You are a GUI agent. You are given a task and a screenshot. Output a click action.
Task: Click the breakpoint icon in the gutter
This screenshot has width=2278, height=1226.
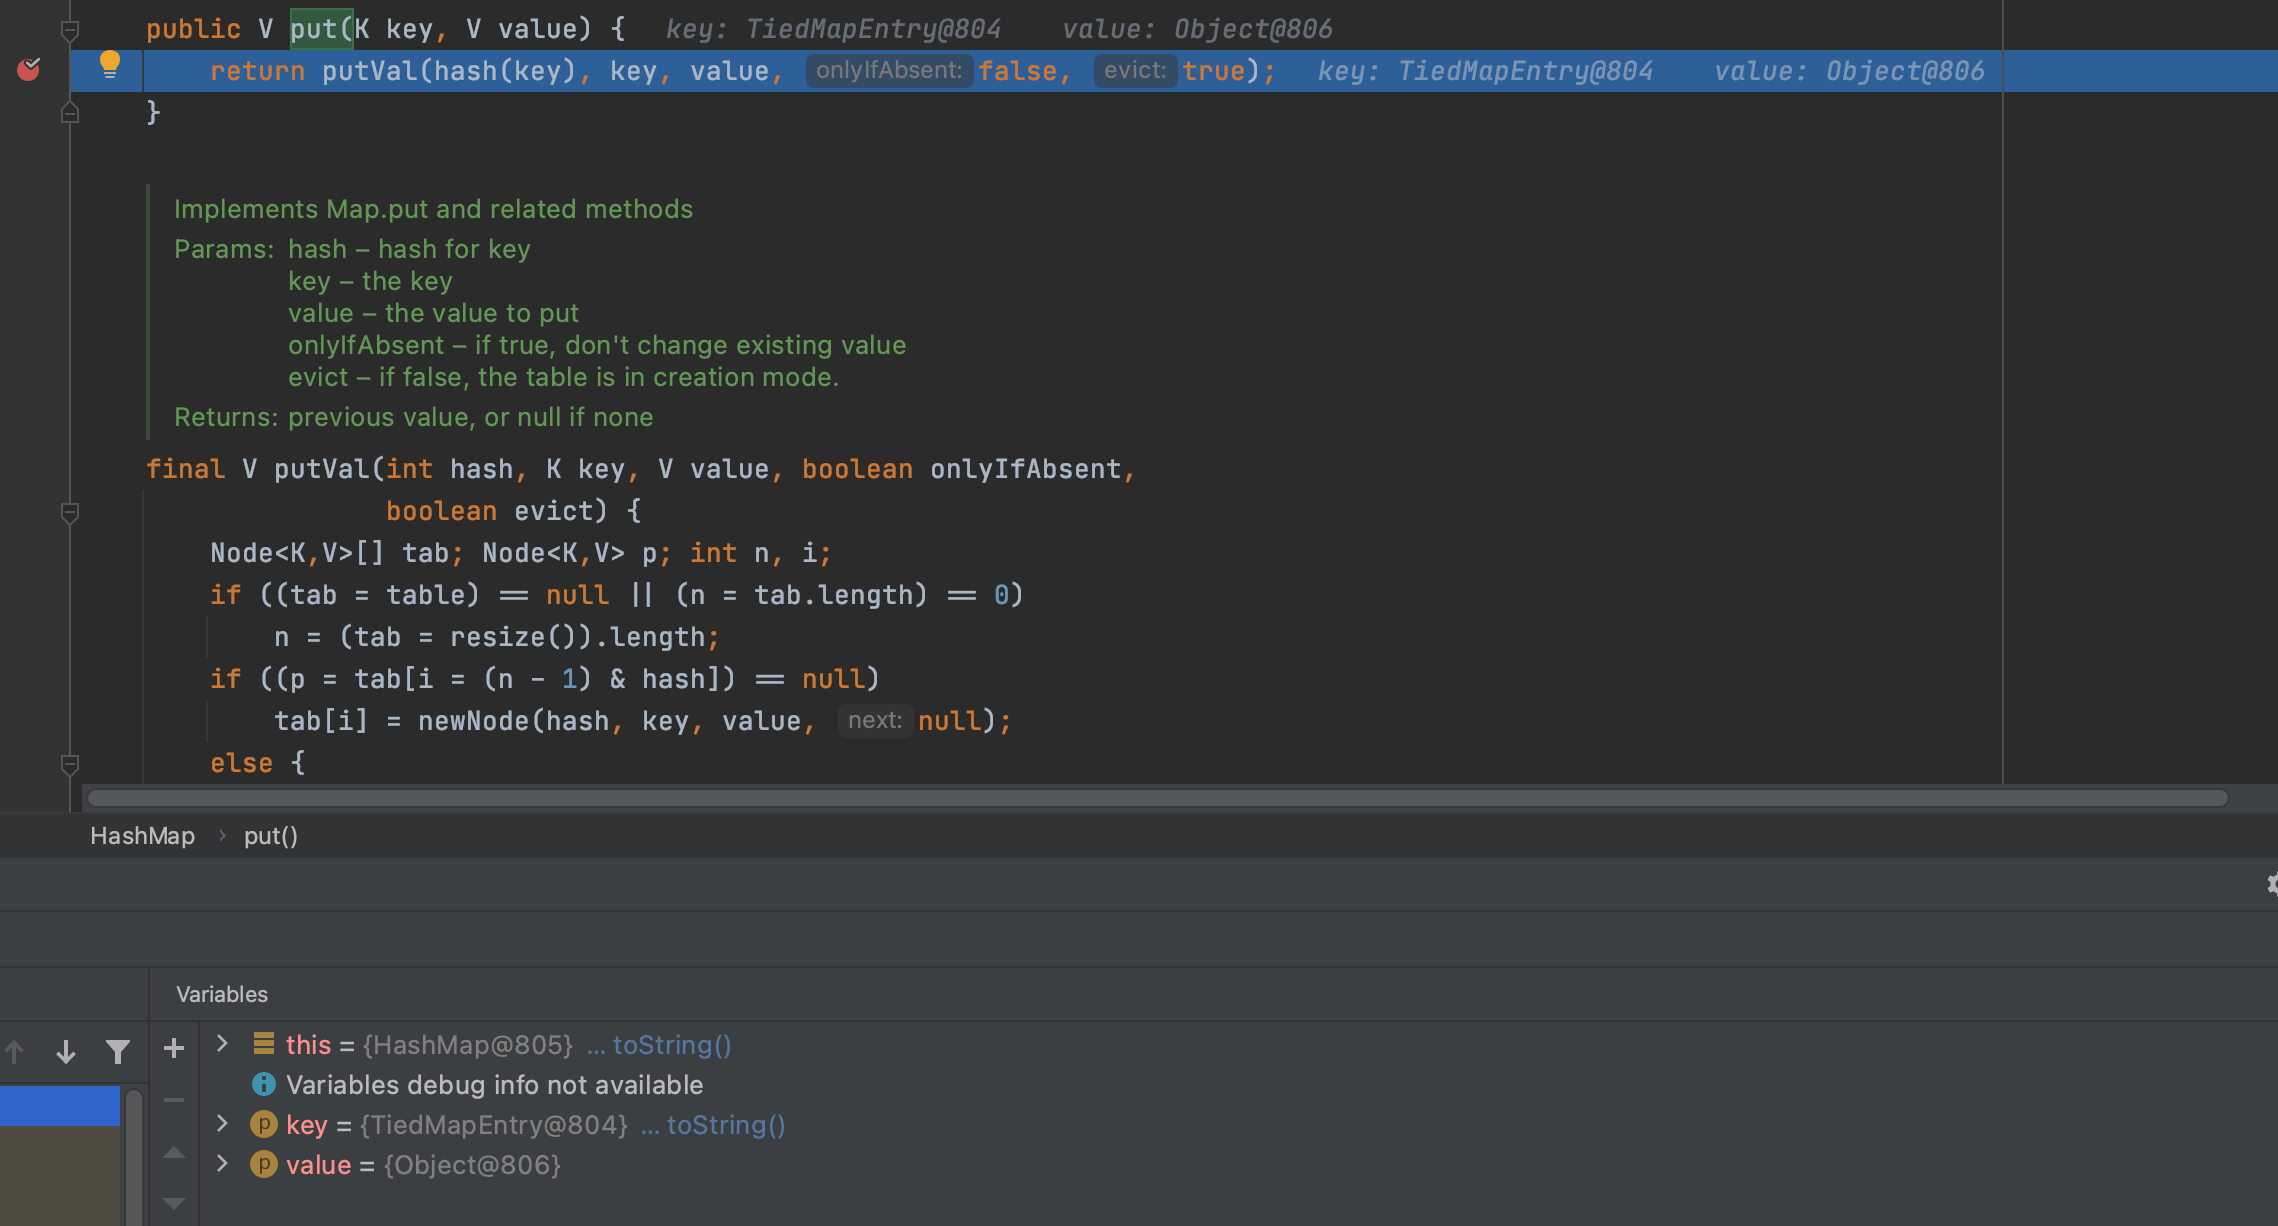point(28,70)
